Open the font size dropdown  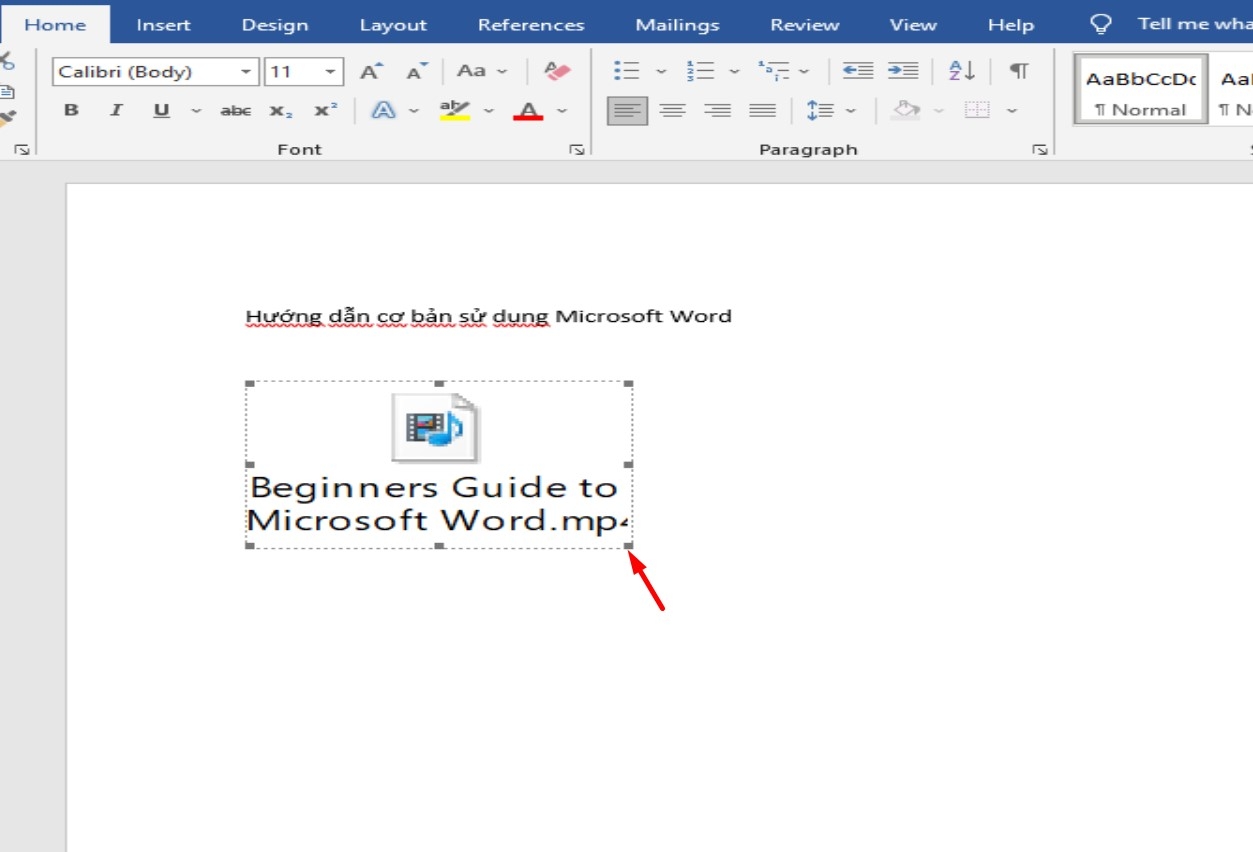point(330,72)
